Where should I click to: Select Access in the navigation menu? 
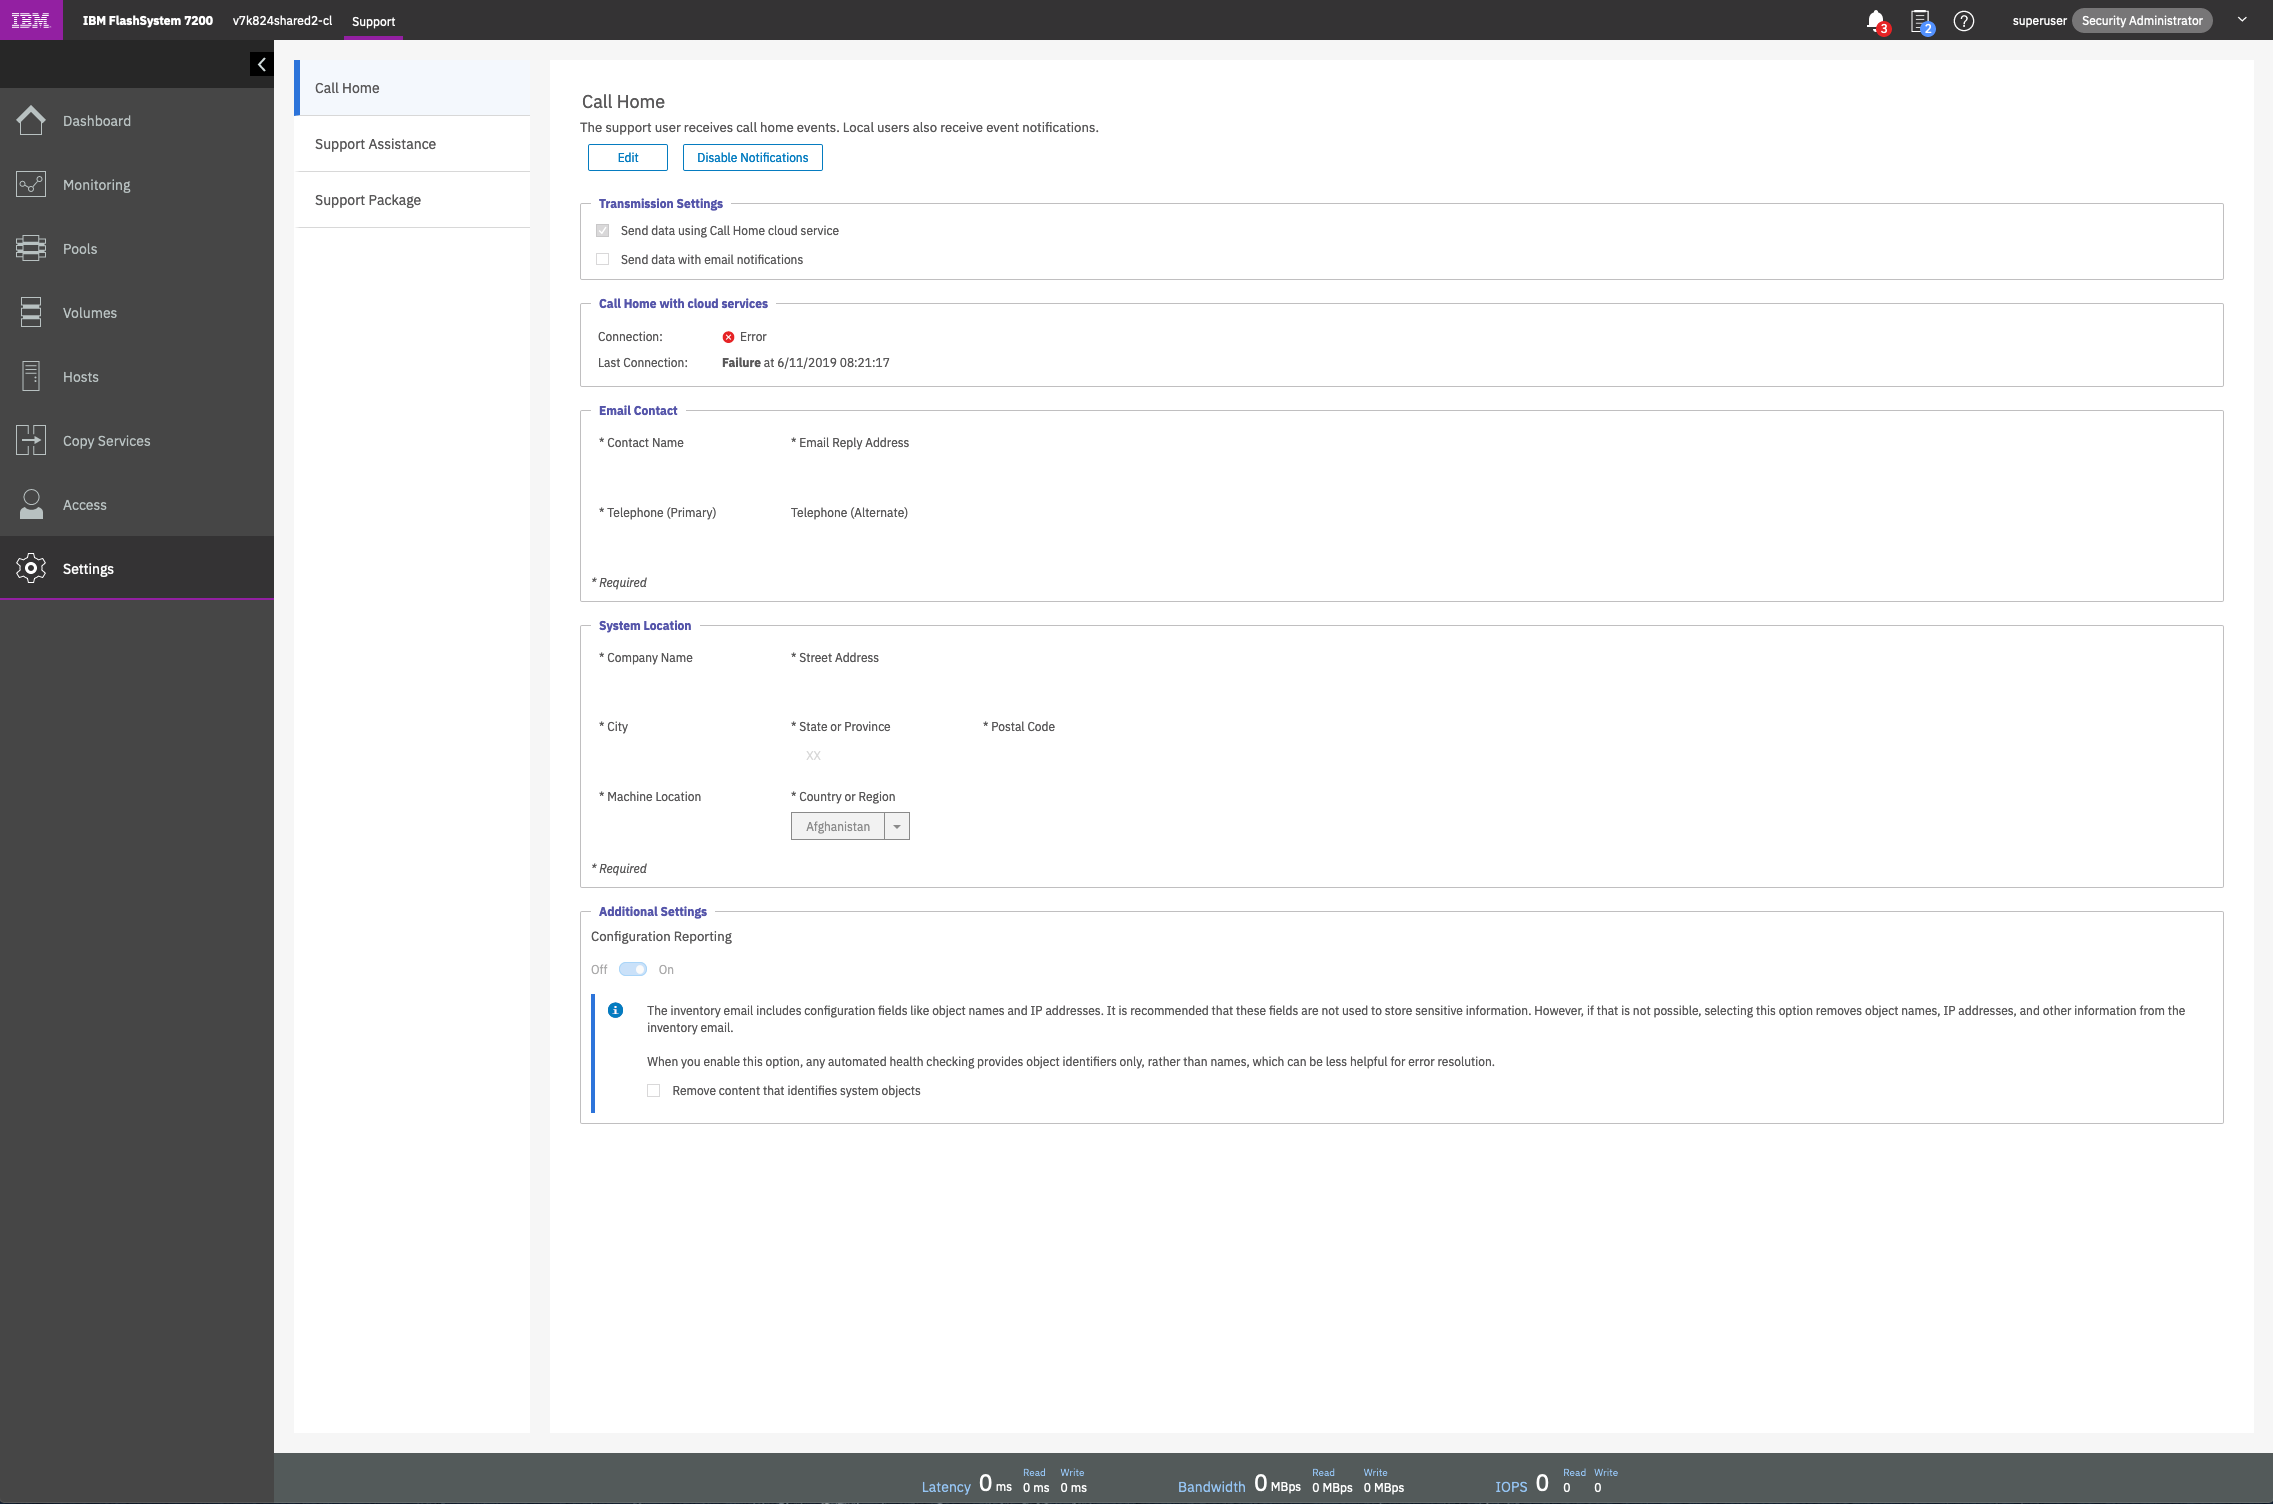coord(137,504)
